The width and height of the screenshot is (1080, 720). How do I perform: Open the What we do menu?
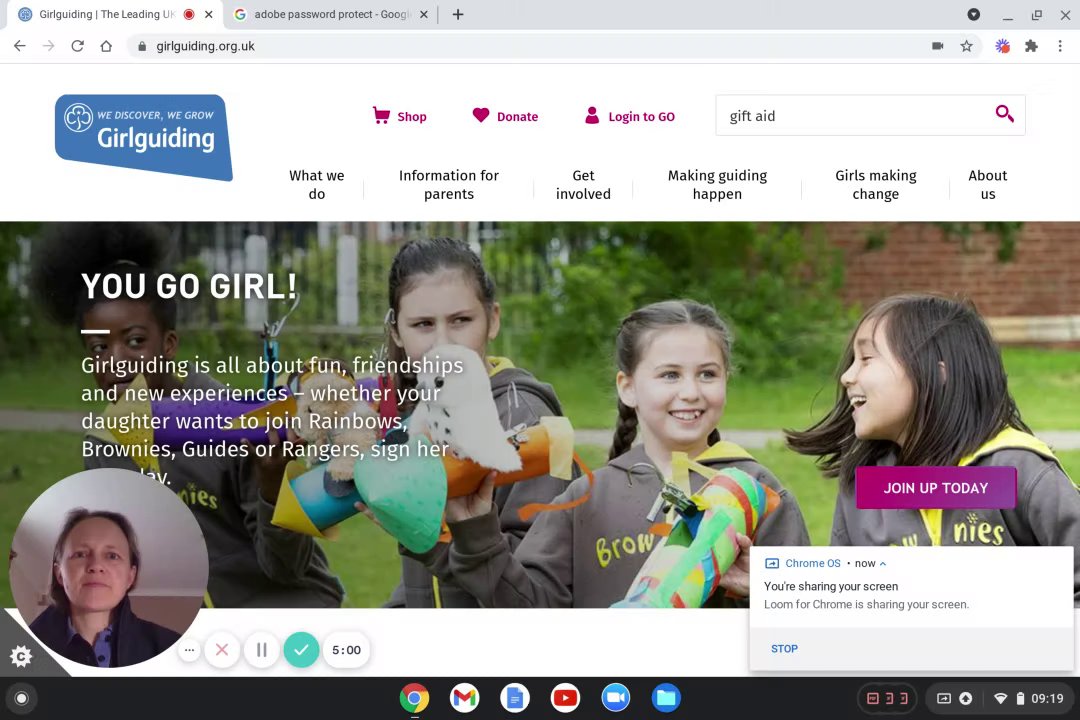click(317, 185)
